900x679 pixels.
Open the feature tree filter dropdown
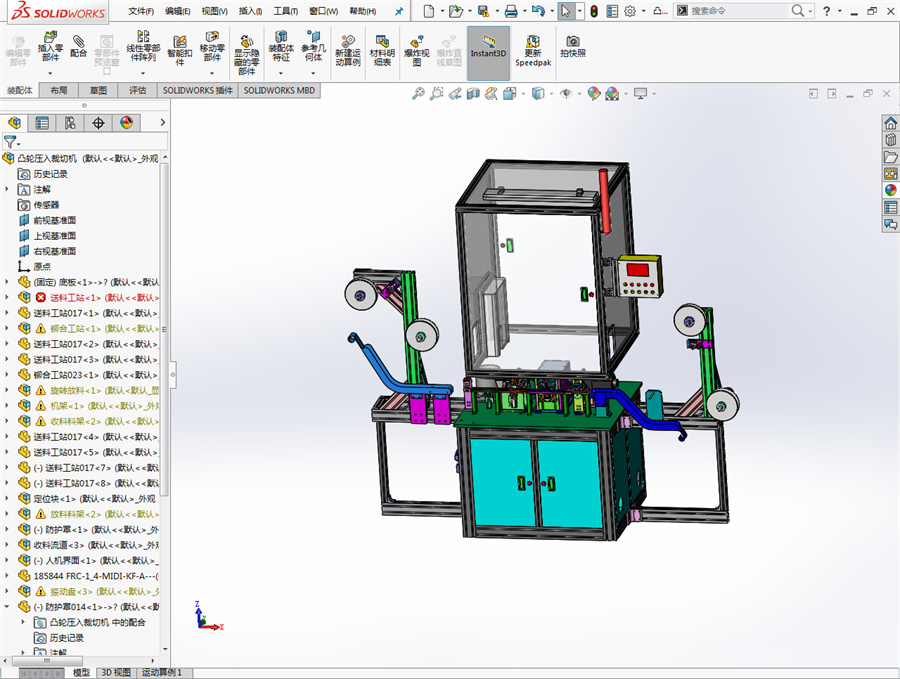click(x=11, y=142)
